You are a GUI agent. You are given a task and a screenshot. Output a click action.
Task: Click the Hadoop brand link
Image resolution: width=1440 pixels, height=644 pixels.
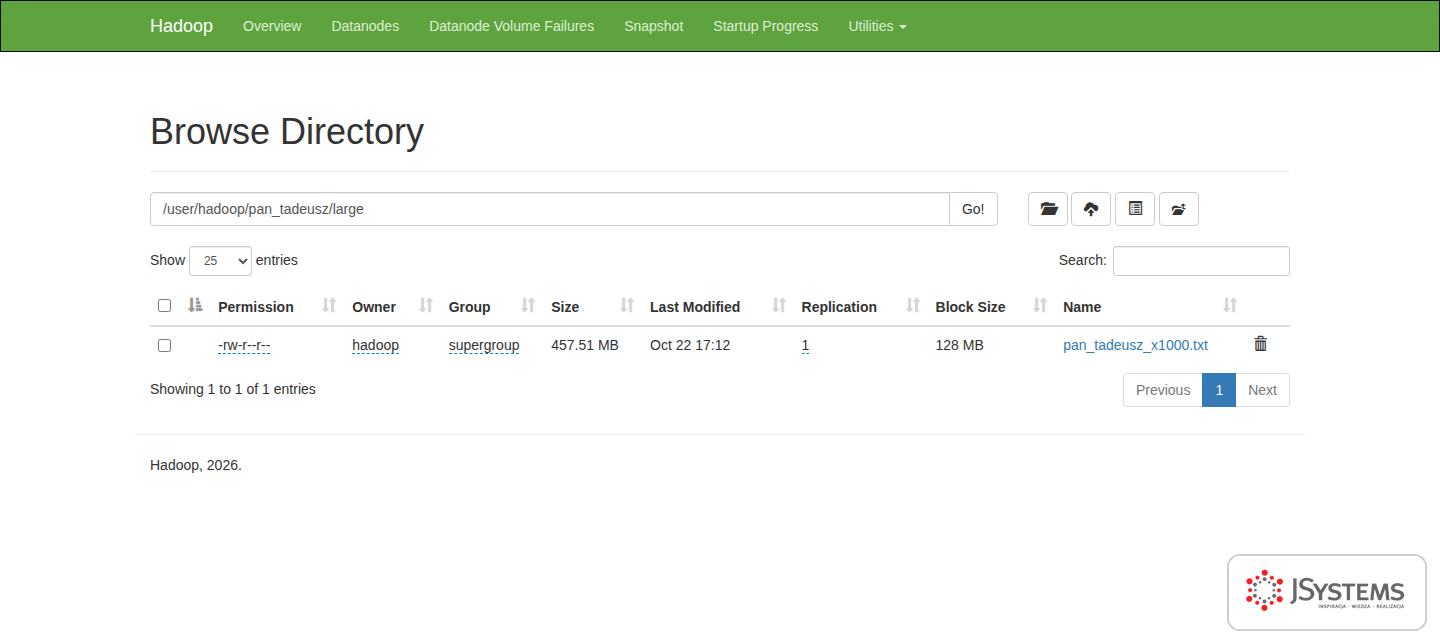181,26
